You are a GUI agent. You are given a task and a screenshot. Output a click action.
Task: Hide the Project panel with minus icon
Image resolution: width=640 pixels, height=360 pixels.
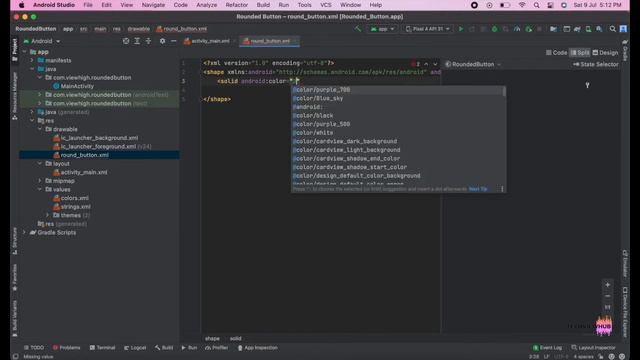(x=173, y=41)
